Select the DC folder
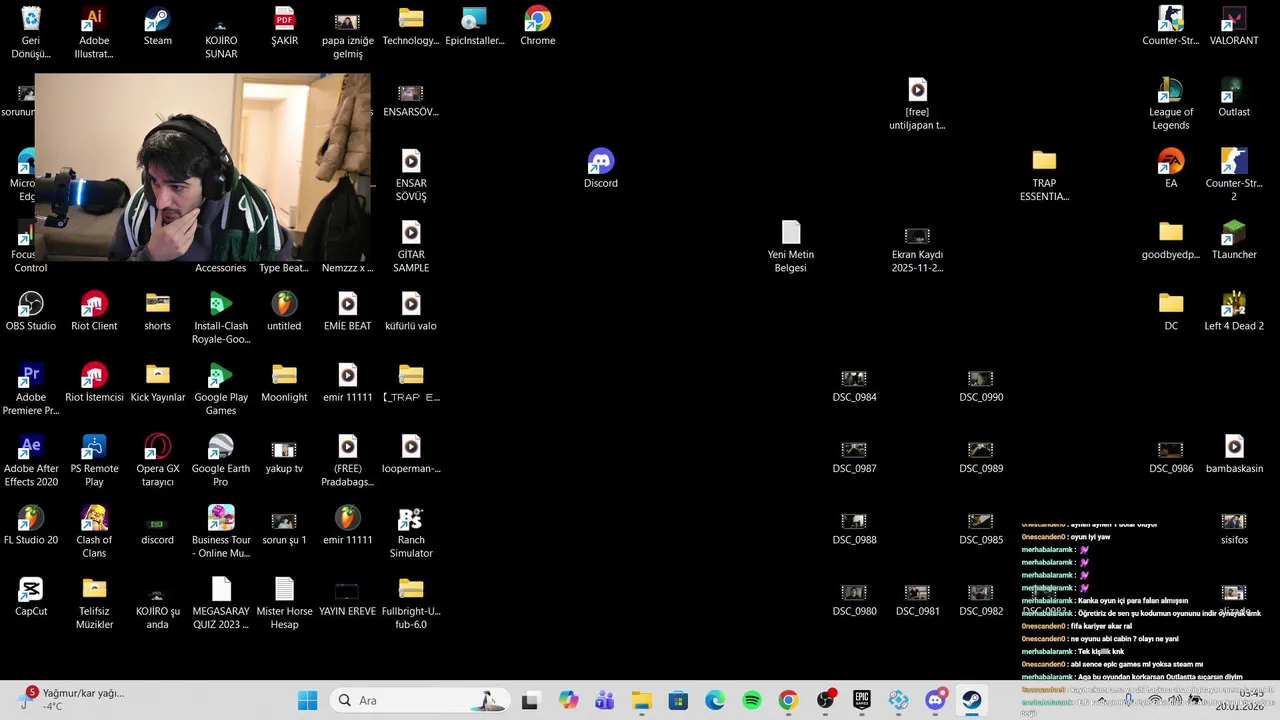Image resolution: width=1280 pixels, height=720 pixels. (x=1171, y=312)
